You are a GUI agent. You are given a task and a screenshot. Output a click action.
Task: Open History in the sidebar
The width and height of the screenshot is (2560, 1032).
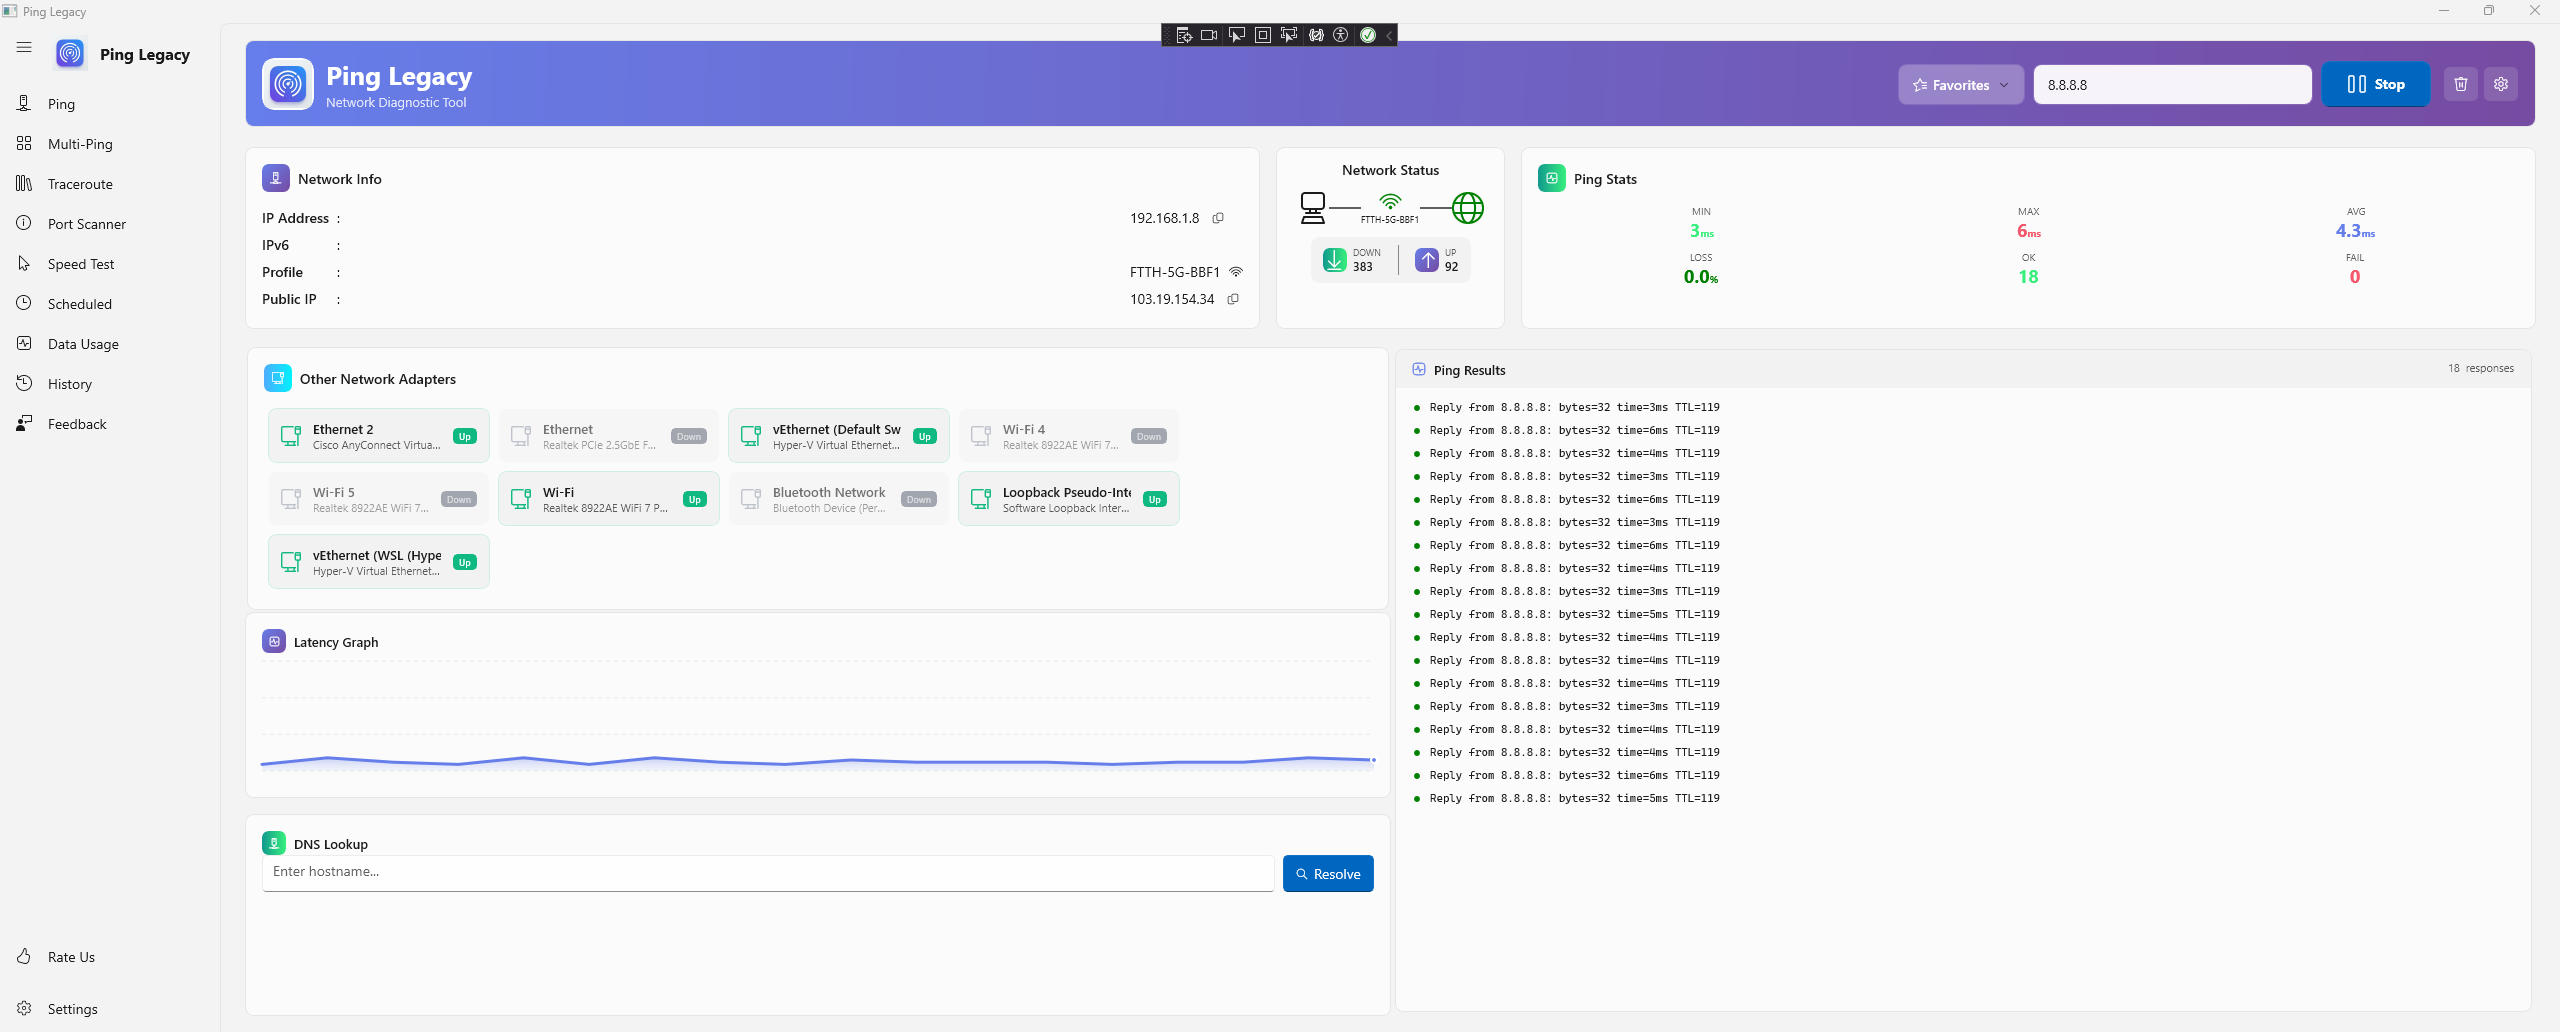(x=110, y=384)
